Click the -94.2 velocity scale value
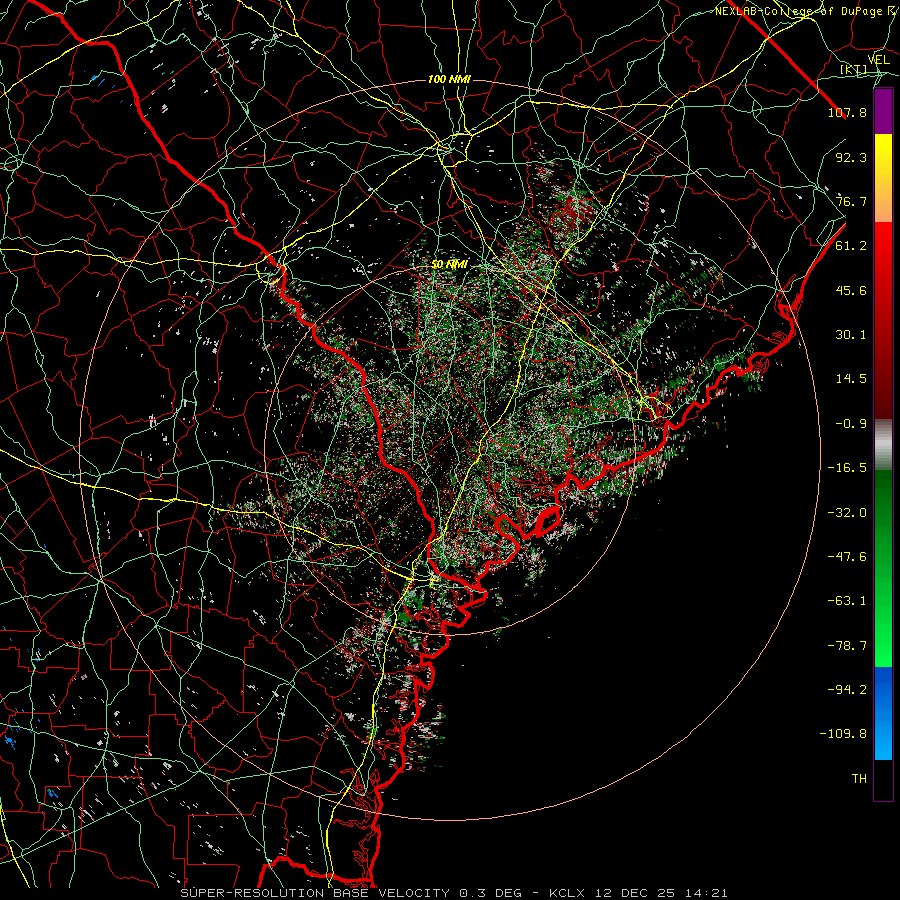The image size is (900, 900). [847, 690]
